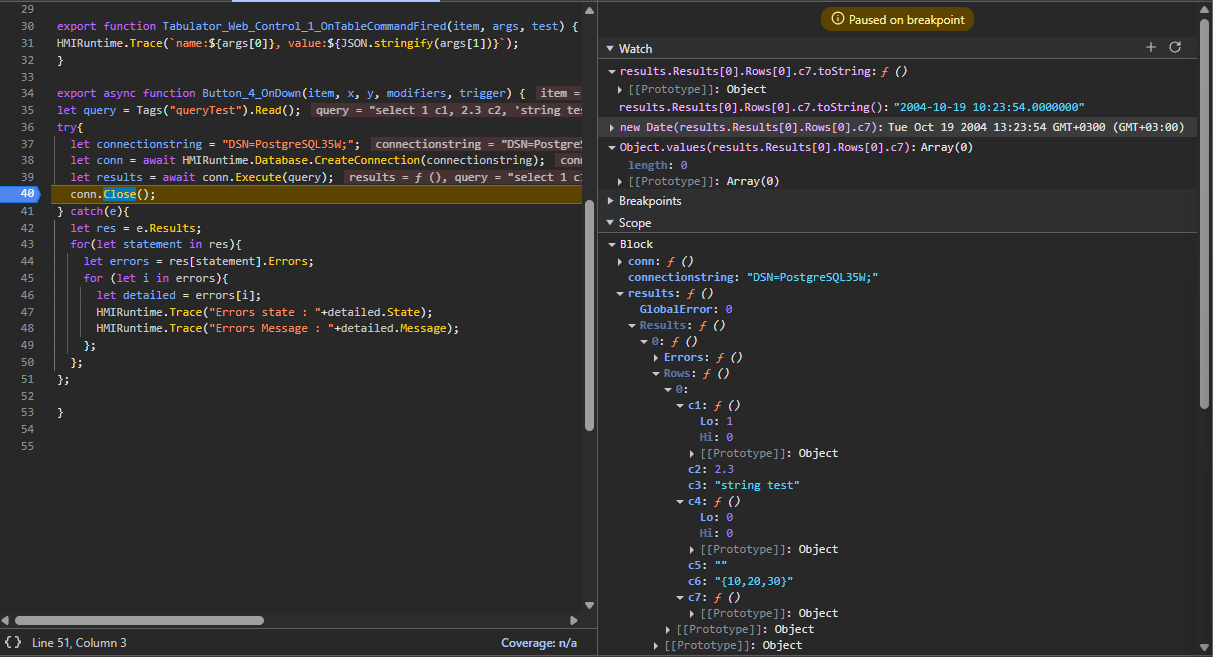Screen dimensions: 1213x657
Task: Click the info icon in paused banner
Action: (x=838, y=19)
